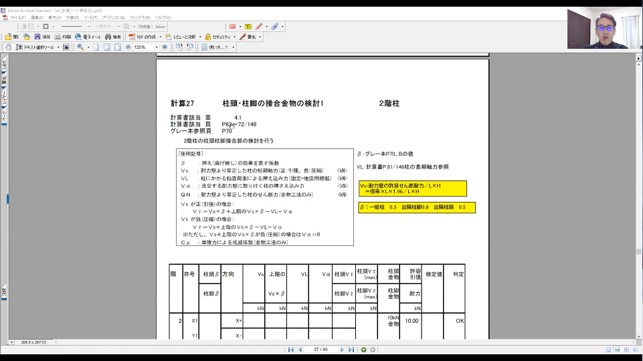The image size is (643, 361).
Task: Click the yellow Vs=耐力壁 formula note box
Action: (x=413, y=189)
